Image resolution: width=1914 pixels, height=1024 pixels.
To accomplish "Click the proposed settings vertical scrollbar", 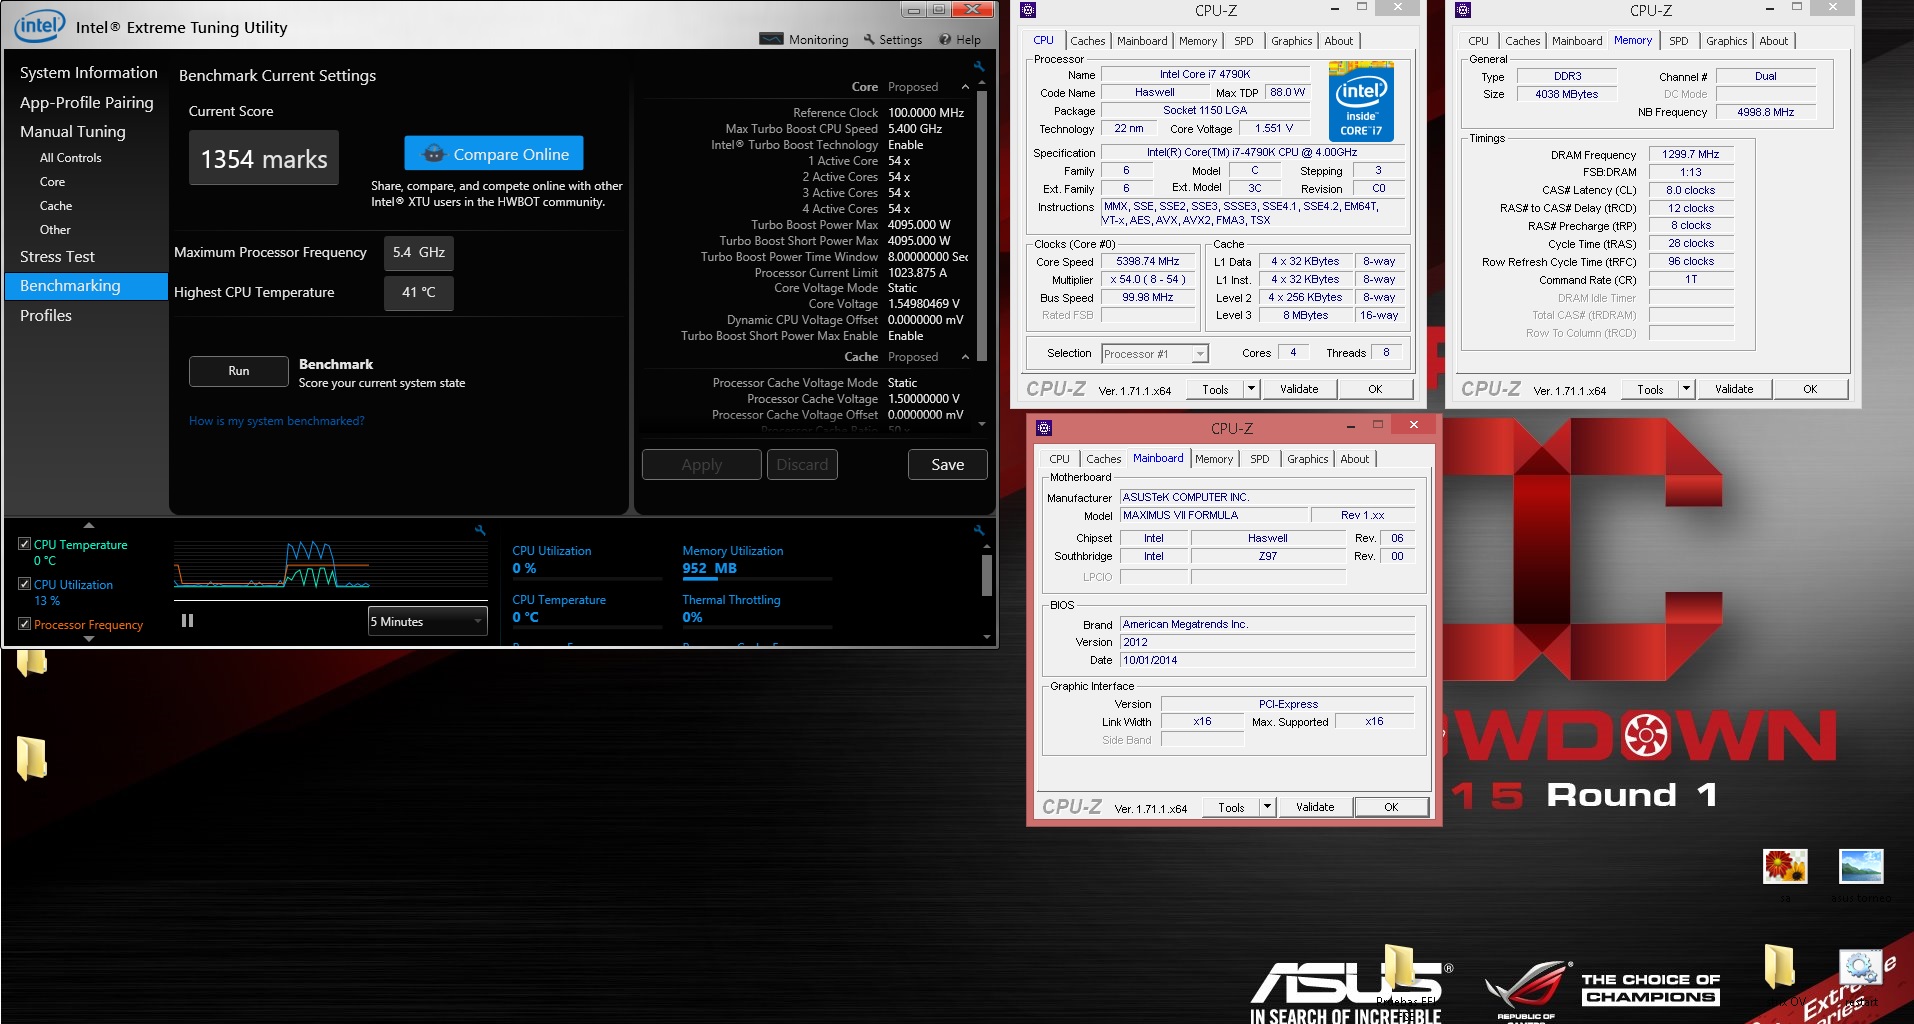I will 981,225.
